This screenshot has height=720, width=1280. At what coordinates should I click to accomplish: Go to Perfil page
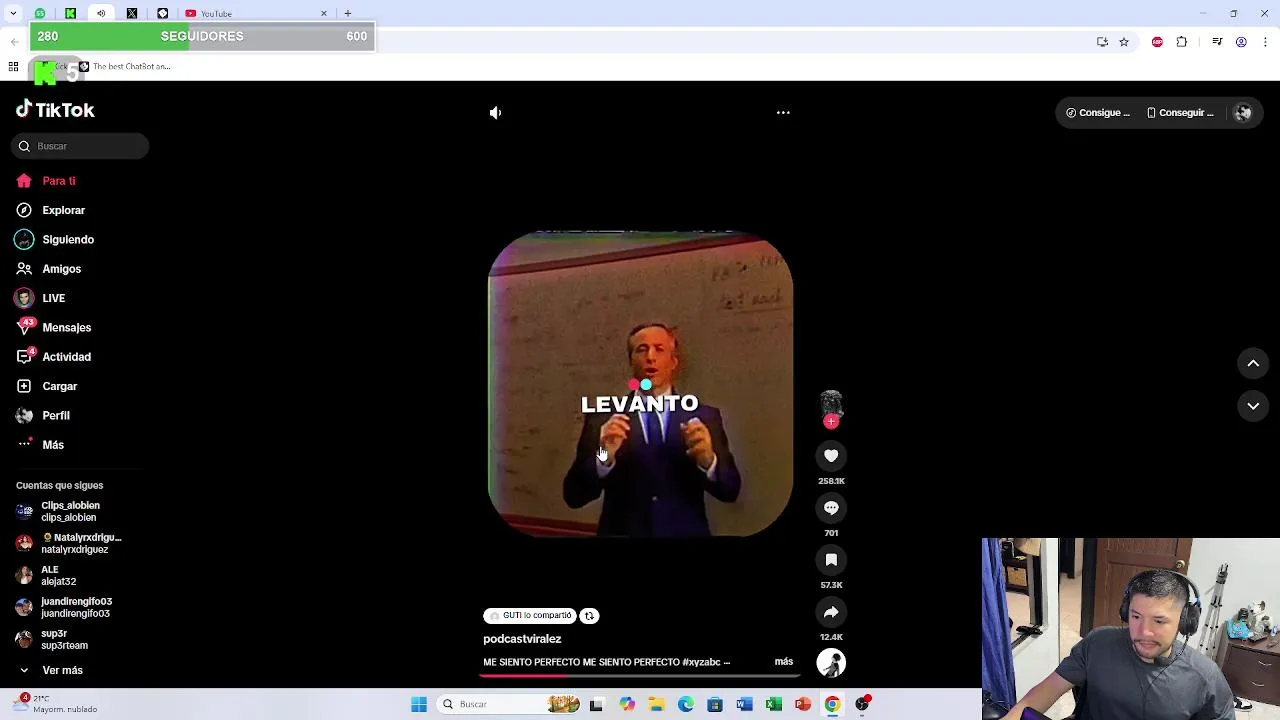pos(43,415)
